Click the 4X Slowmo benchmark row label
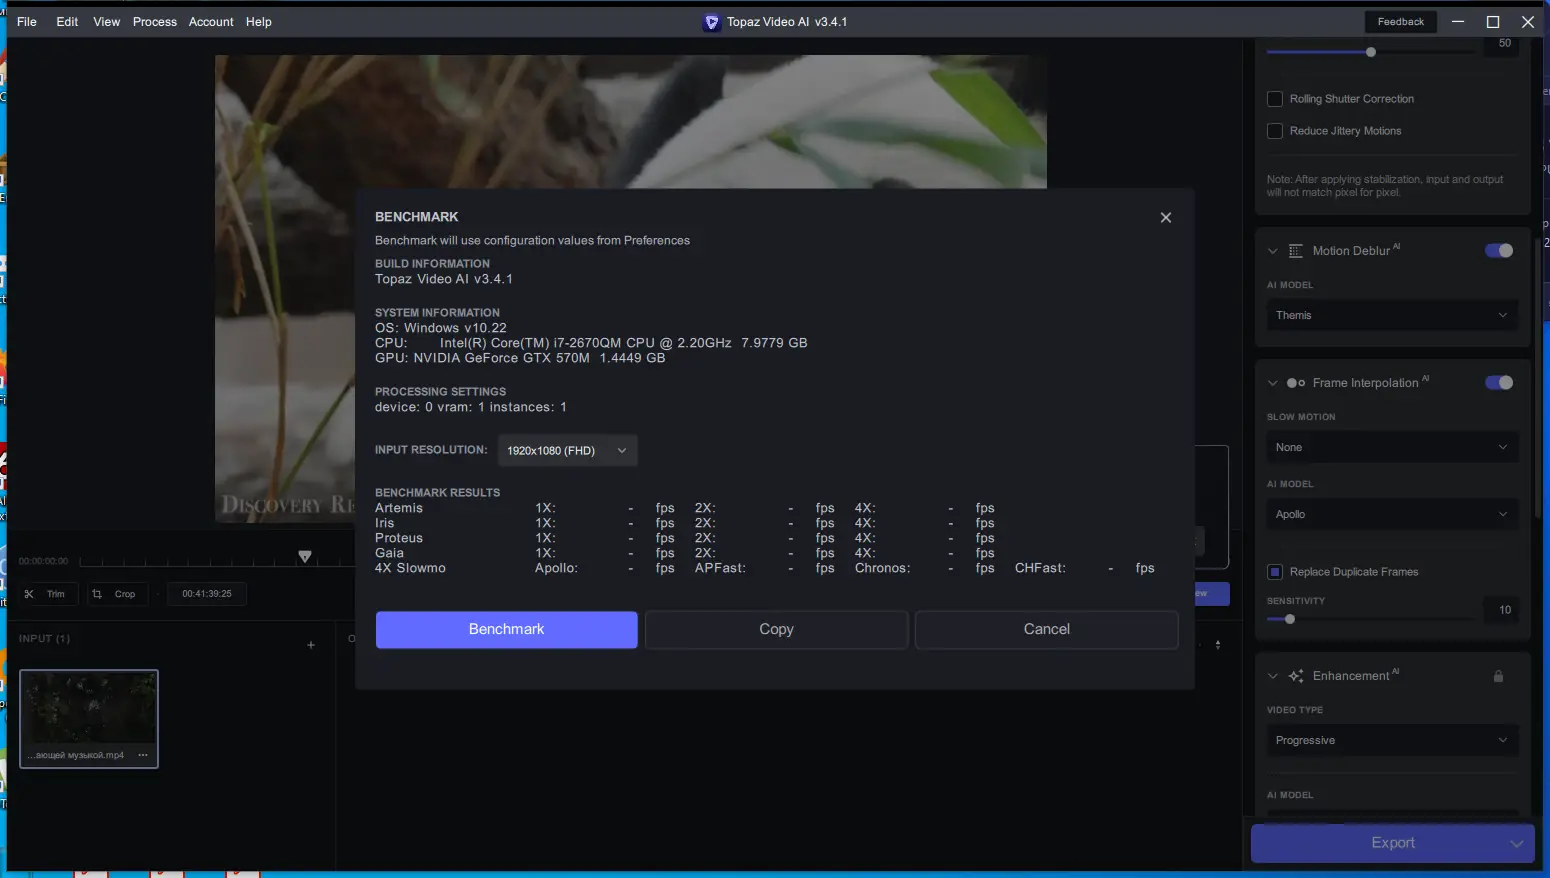The width and height of the screenshot is (1550, 878). point(410,568)
